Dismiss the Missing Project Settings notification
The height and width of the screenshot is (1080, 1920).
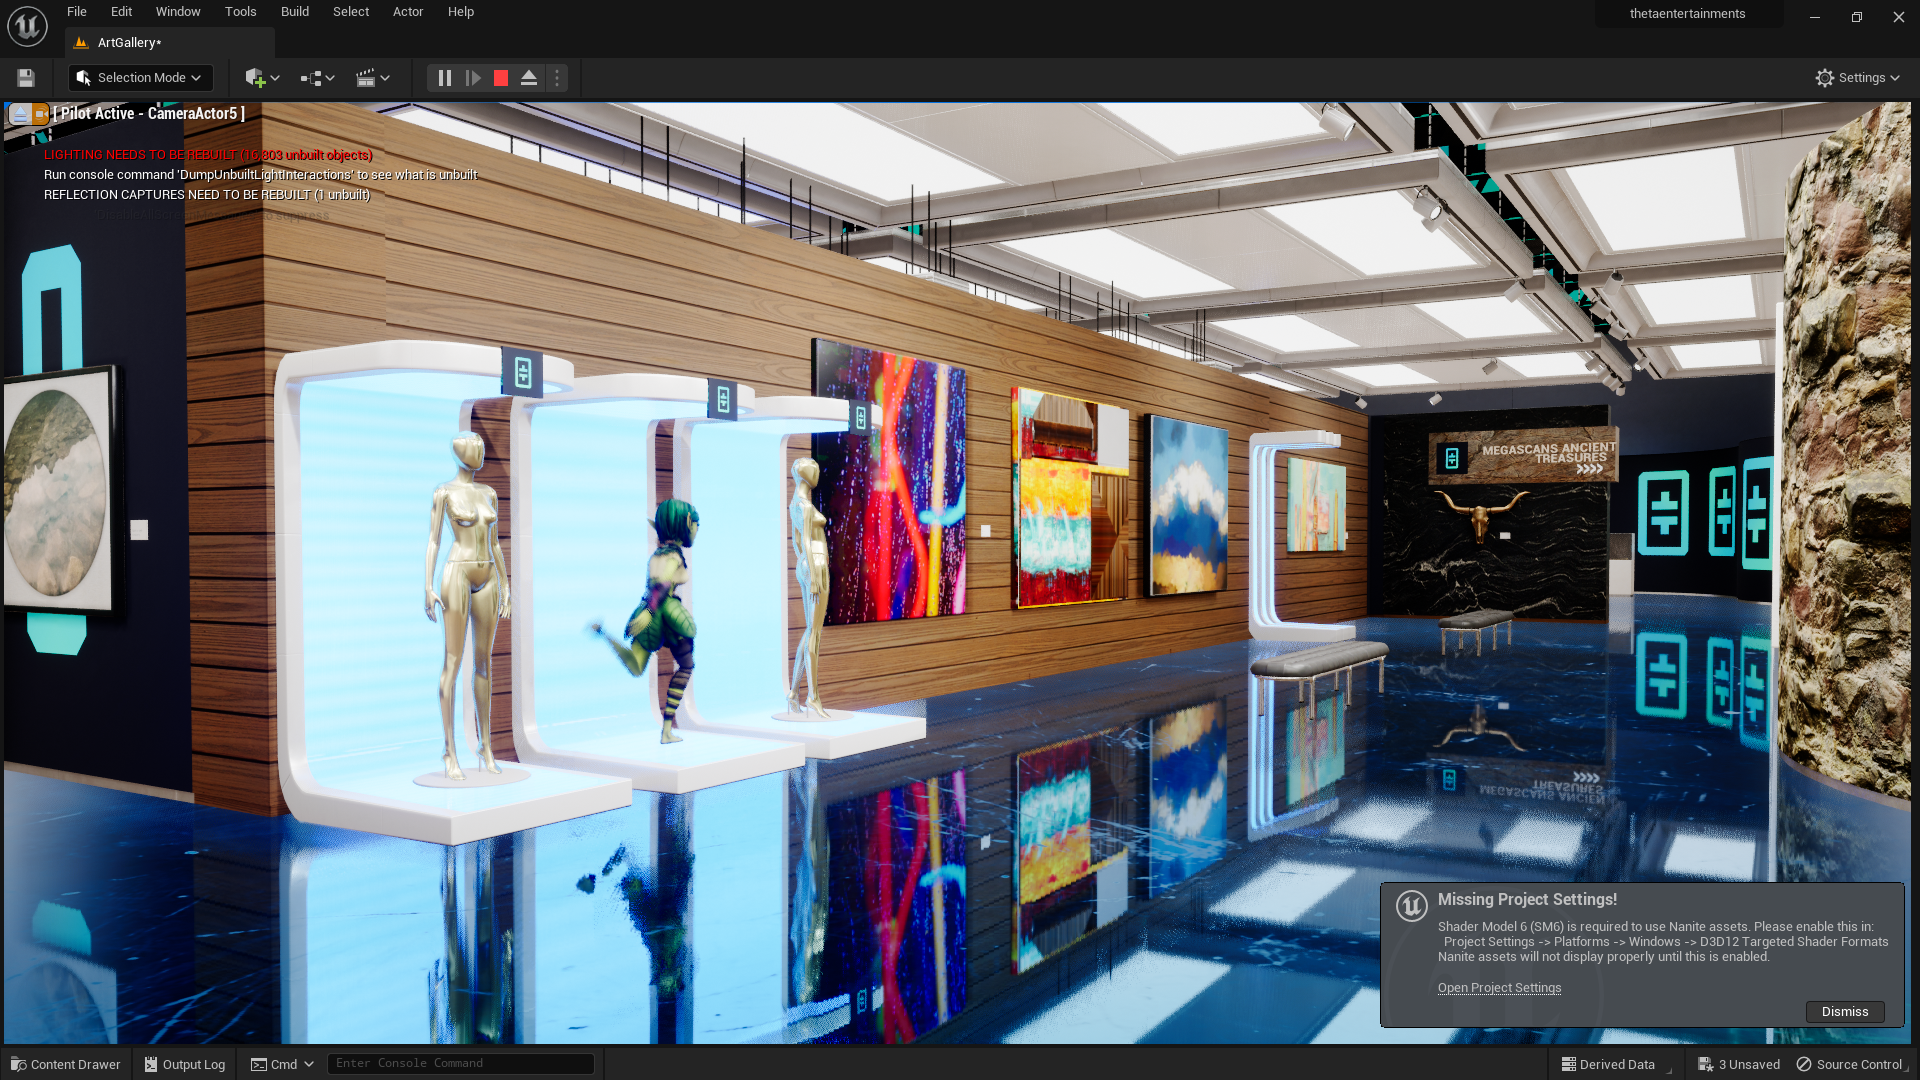pyautogui.click(x=1844, y=1012)
